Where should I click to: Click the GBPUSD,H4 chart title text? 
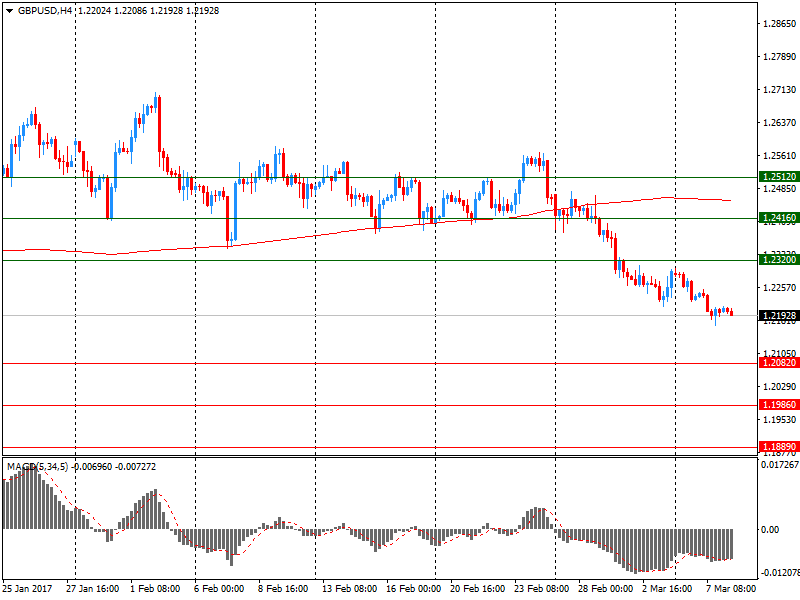coord(45,11)
